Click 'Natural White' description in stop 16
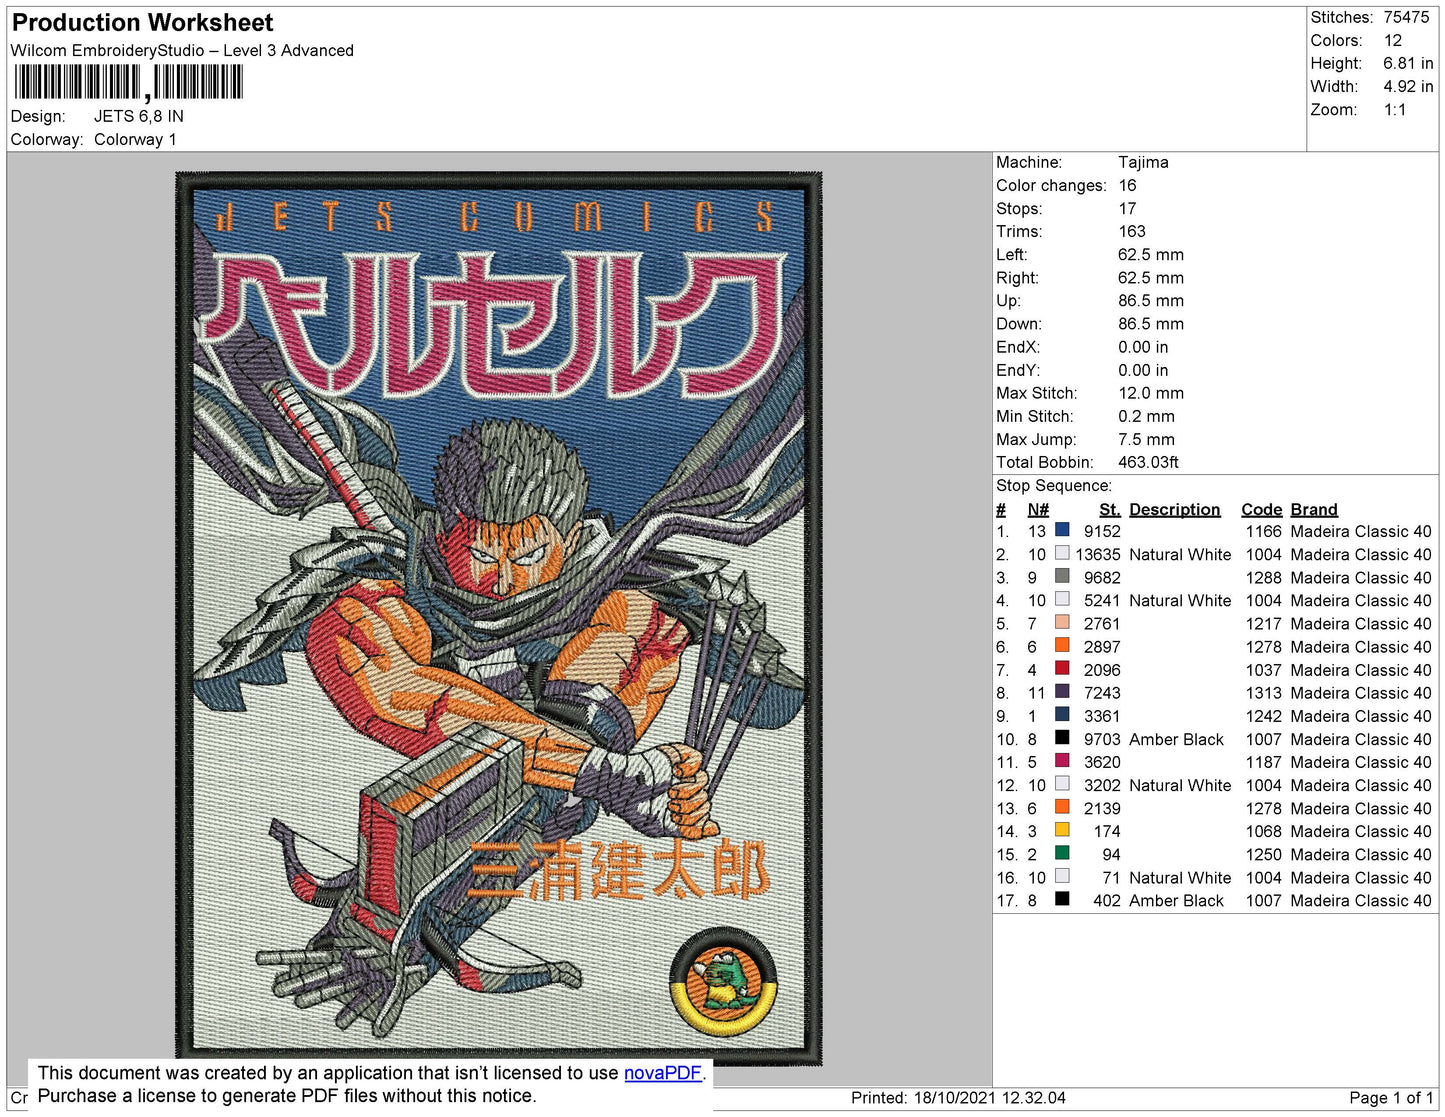 tap(1180, 877)
